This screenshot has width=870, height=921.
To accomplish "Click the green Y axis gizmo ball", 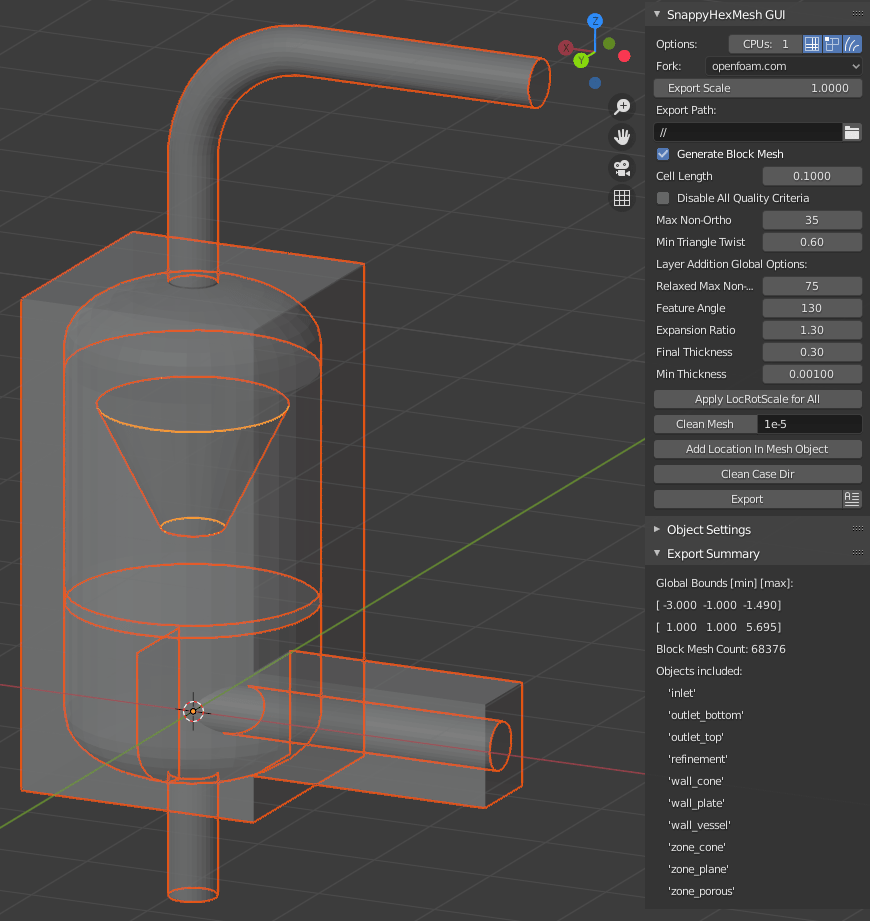I will click(581, 59).
